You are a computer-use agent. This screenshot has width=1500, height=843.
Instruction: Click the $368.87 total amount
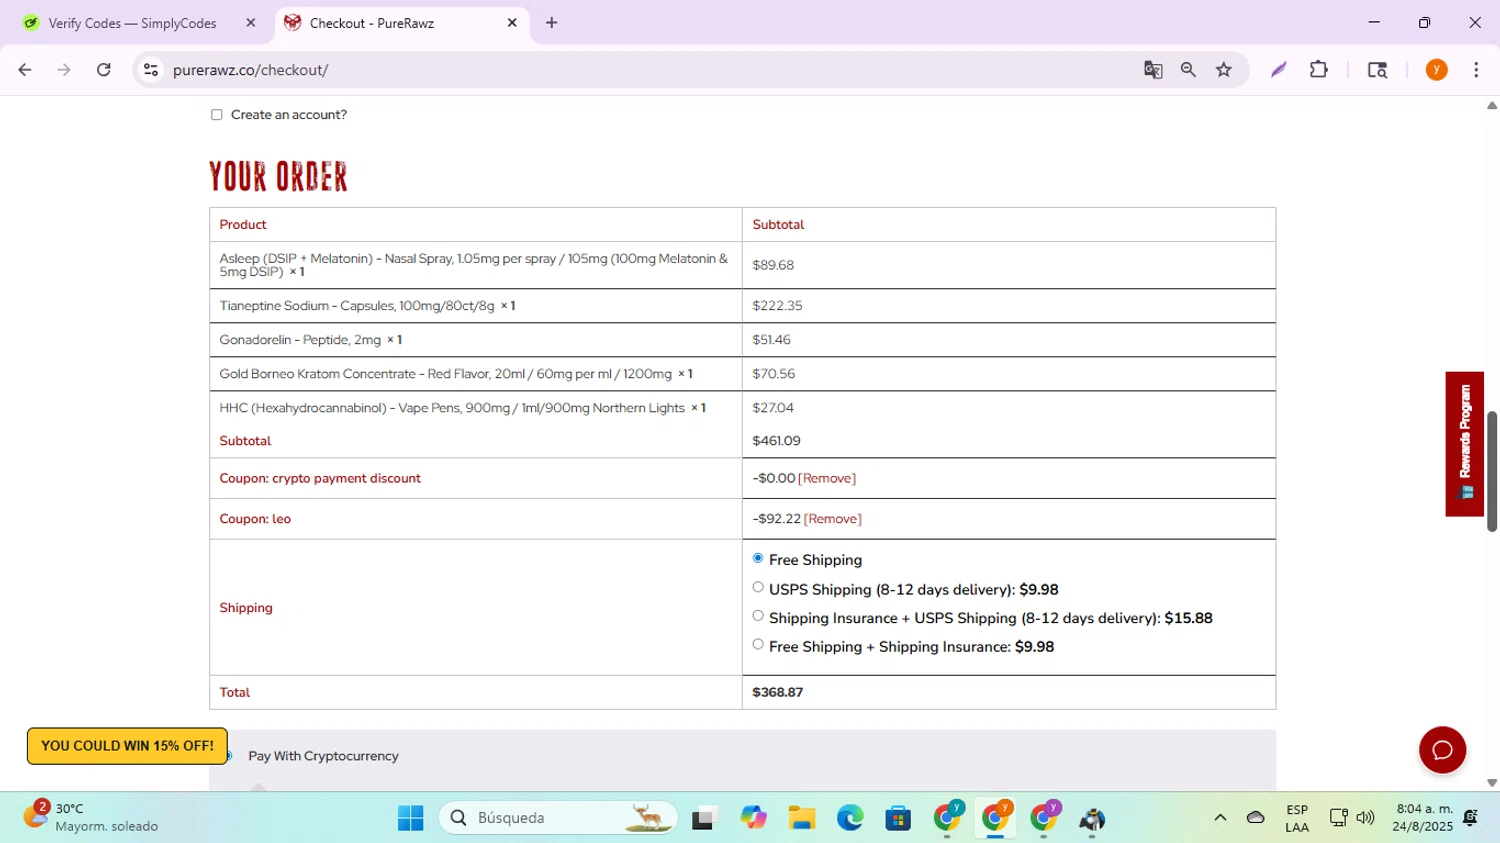777,692
